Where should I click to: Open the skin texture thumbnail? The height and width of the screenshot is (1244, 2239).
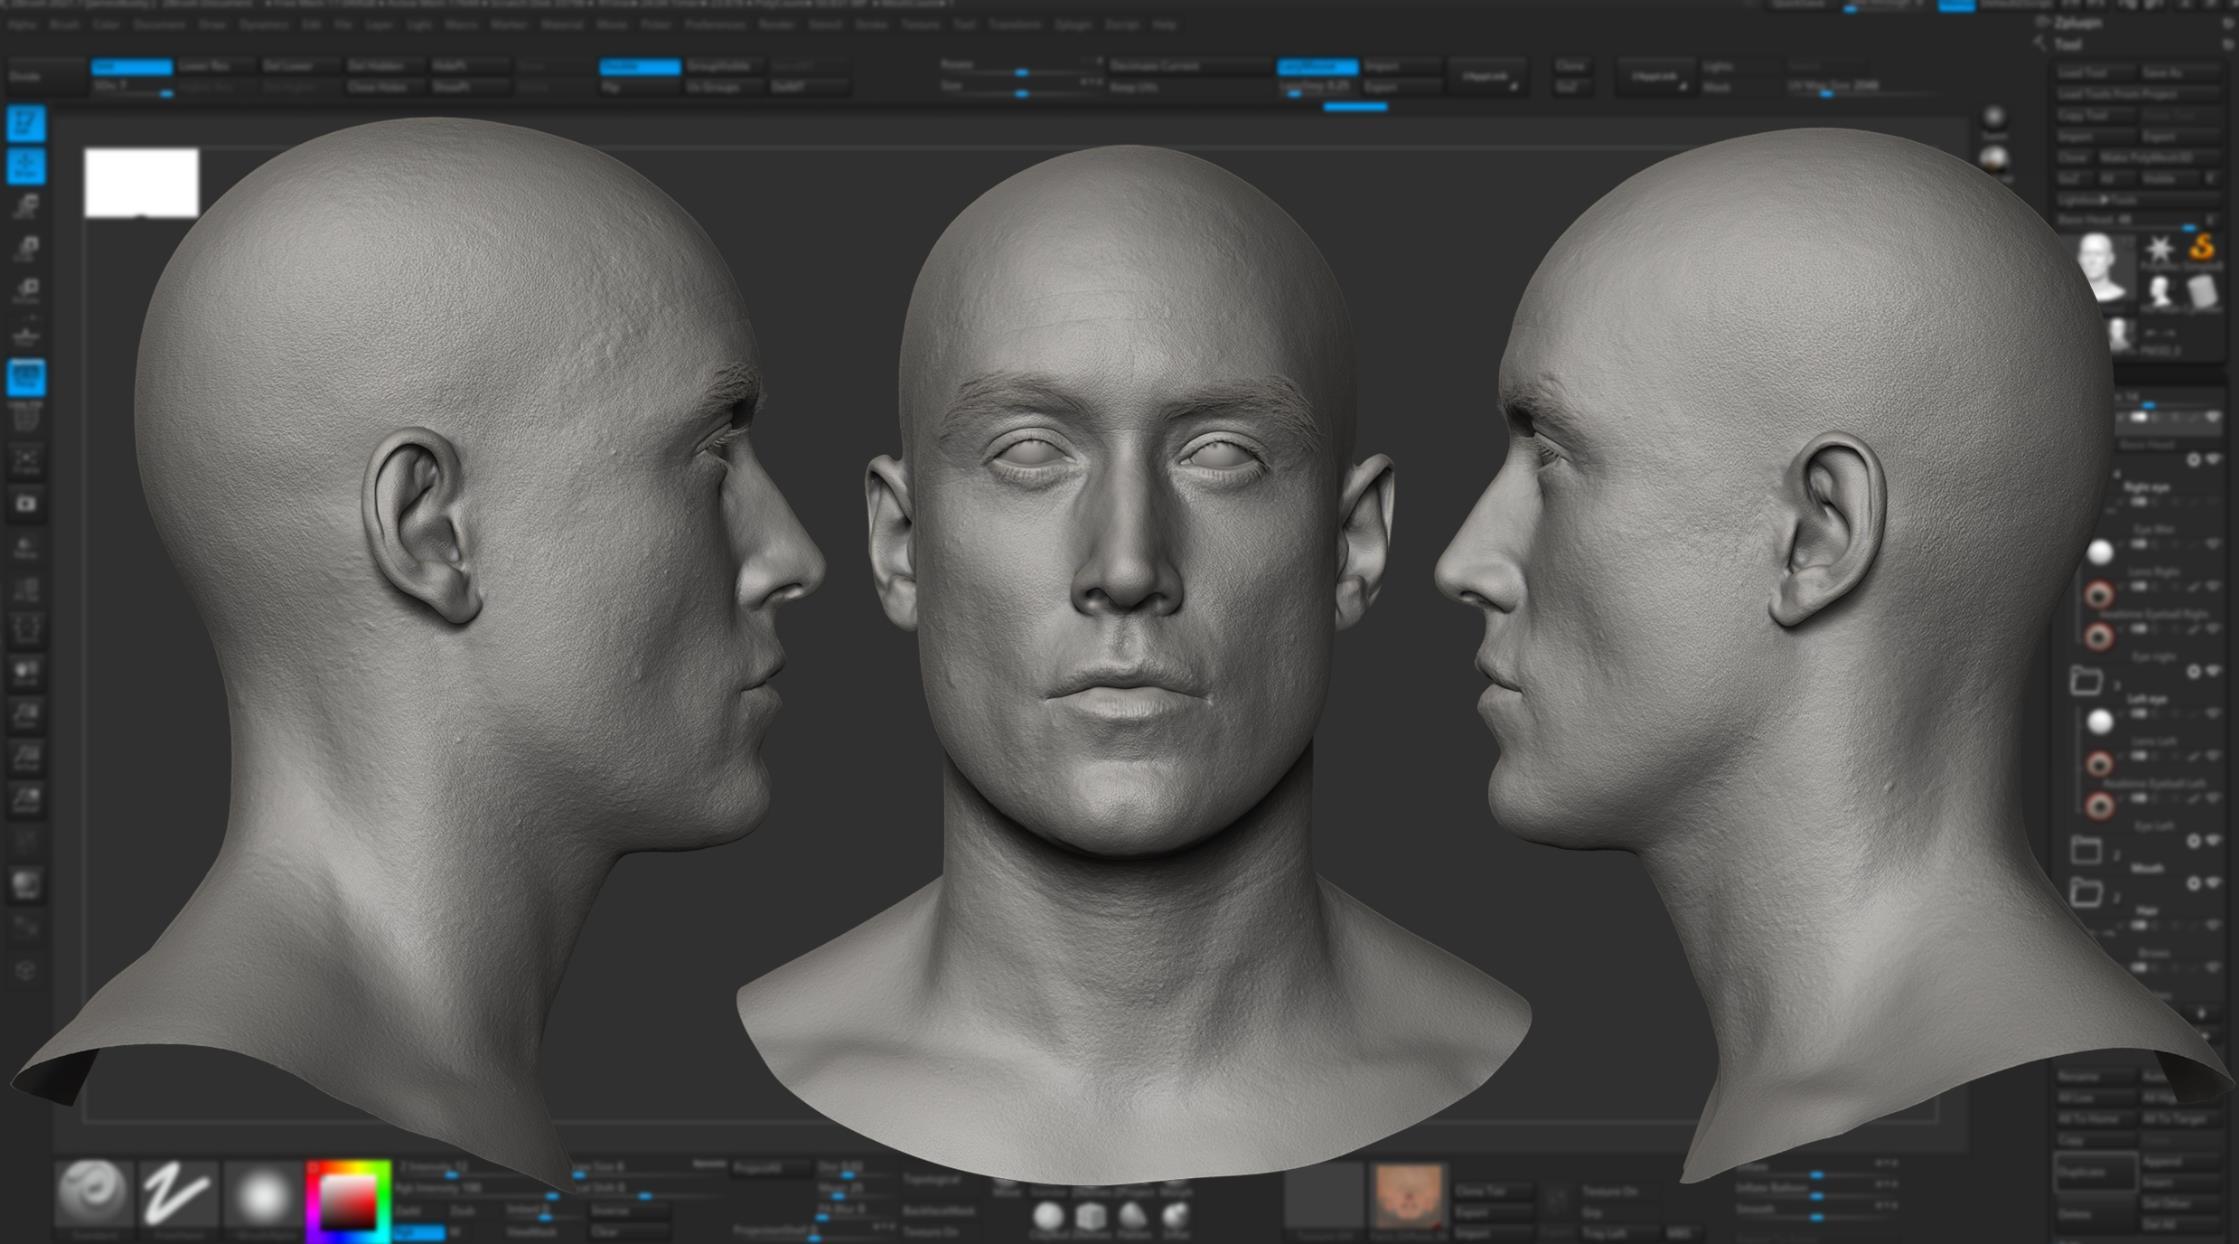tap(1408, 1194)
